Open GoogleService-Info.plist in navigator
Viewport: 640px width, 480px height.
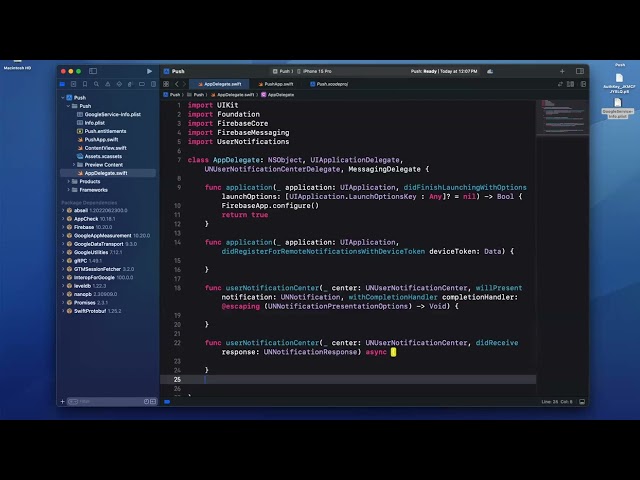click(x=109, y=114)
